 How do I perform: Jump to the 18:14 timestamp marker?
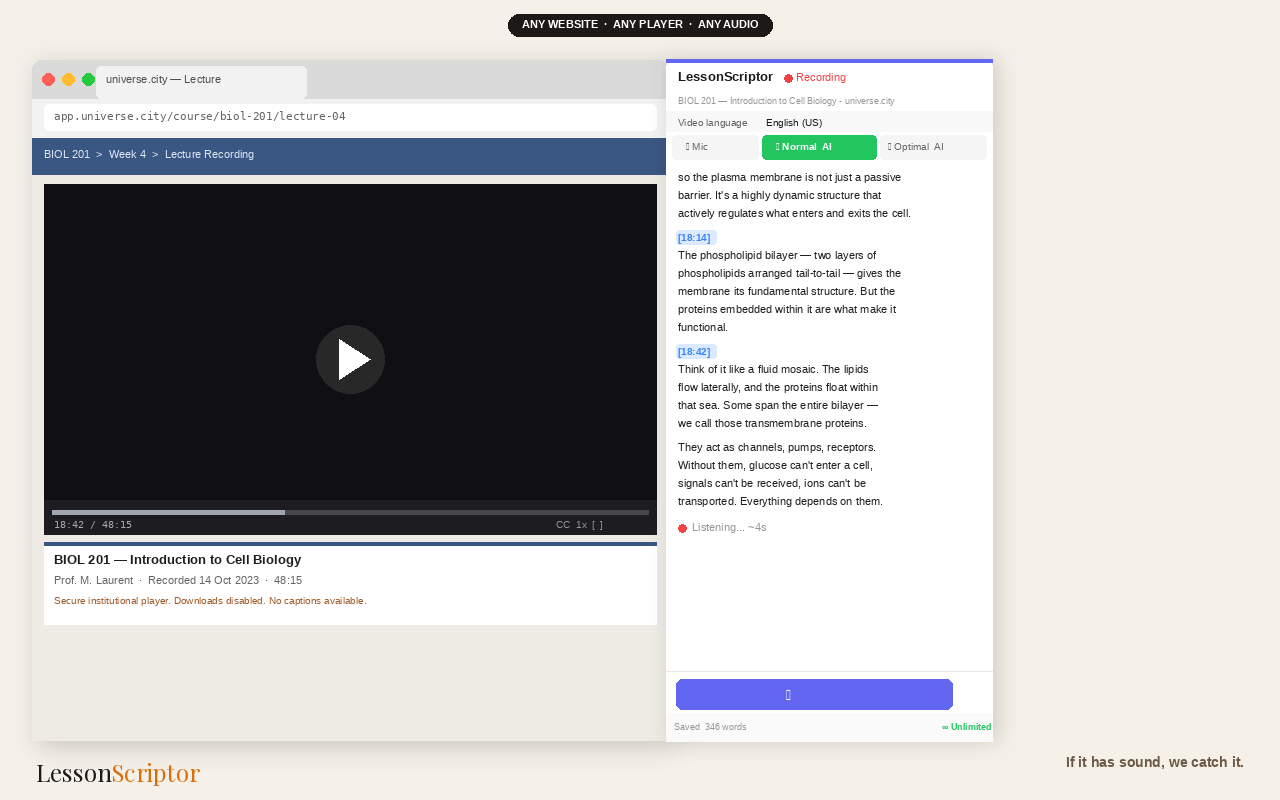[695, 238]
